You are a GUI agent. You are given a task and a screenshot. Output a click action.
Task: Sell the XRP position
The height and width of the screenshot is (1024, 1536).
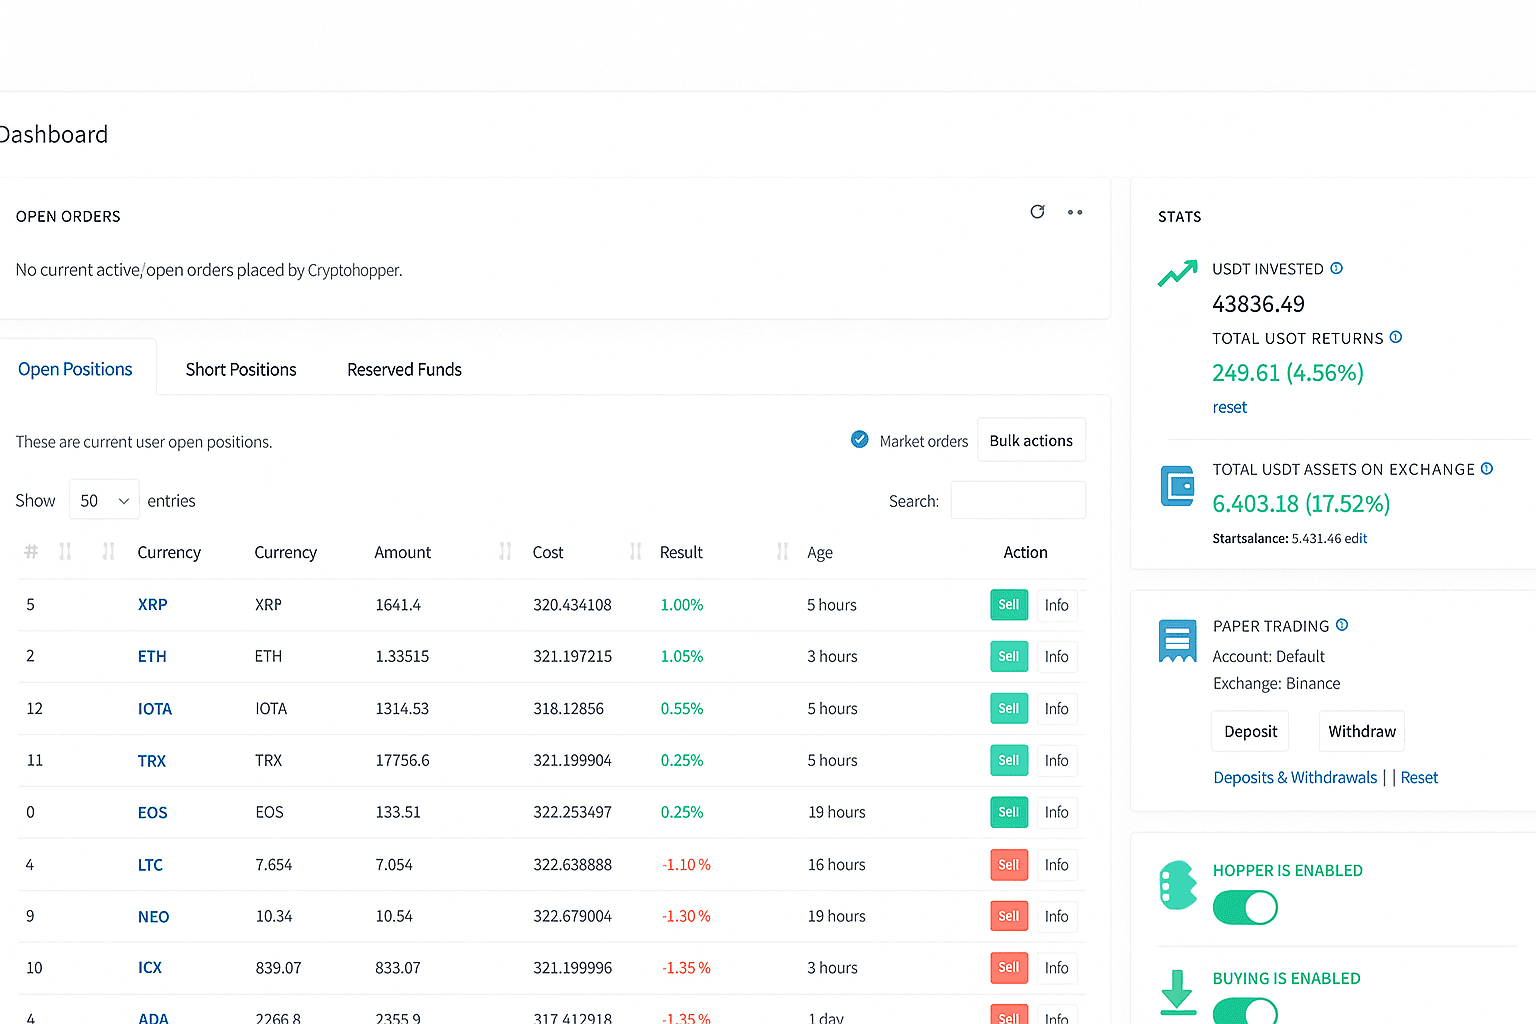click(x=1009, y=605)
